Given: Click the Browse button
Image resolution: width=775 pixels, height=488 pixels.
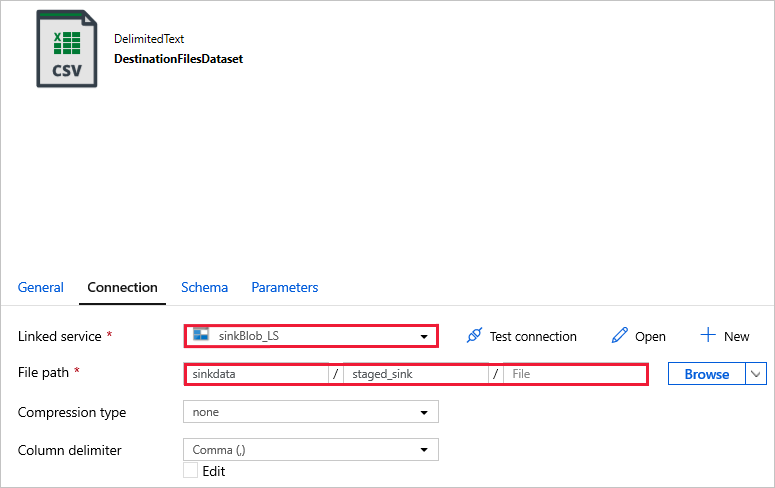Looking at the screenshot, I should coord(706,374).
